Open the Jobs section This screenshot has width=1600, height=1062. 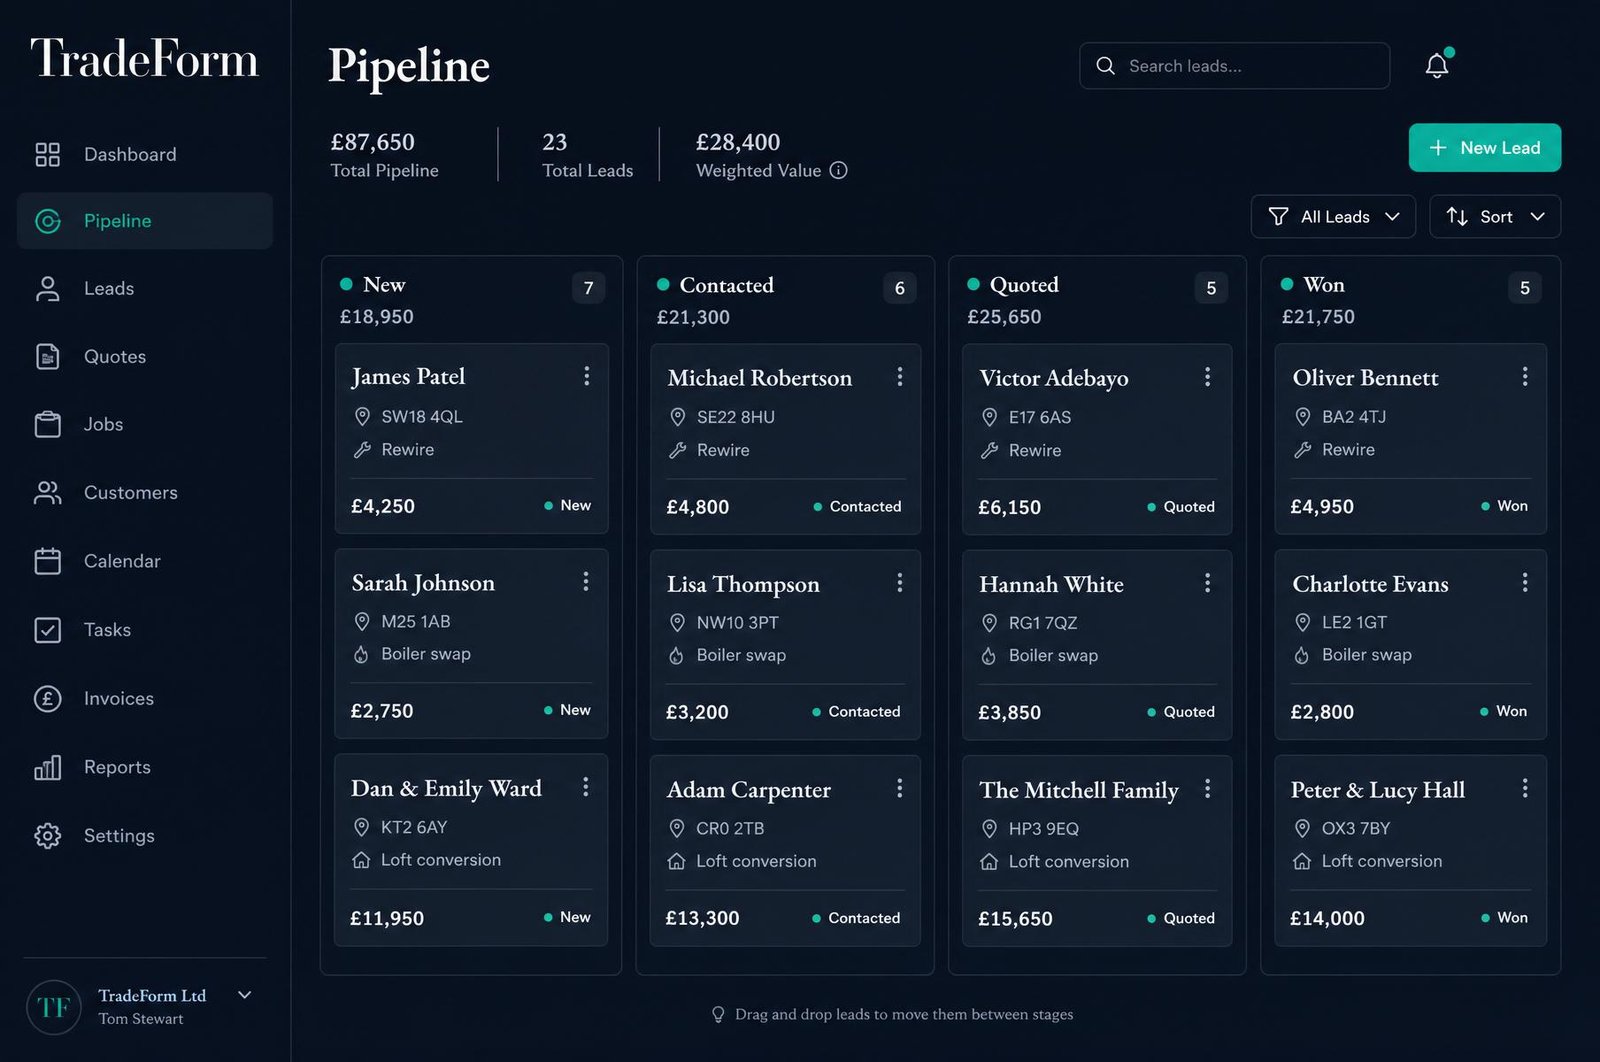click(145, 424)
